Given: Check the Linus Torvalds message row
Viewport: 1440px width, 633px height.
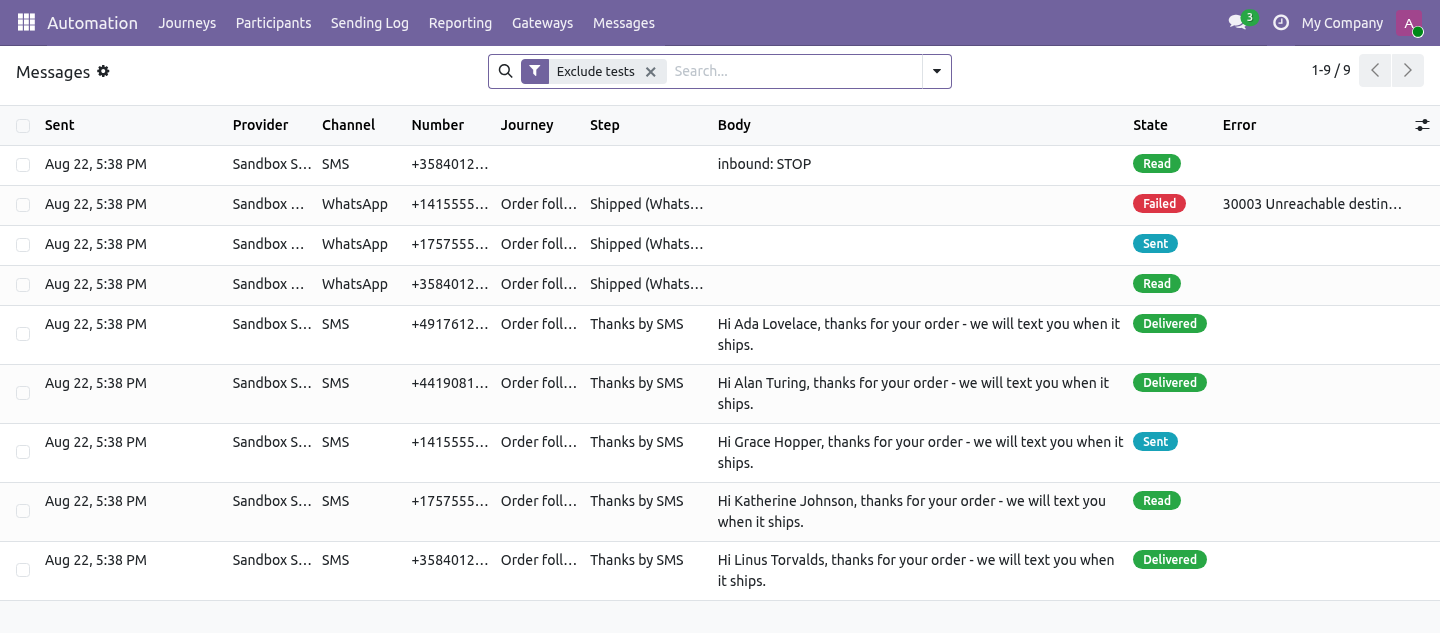Looking at the screenshot, I should tap(23, 570).
